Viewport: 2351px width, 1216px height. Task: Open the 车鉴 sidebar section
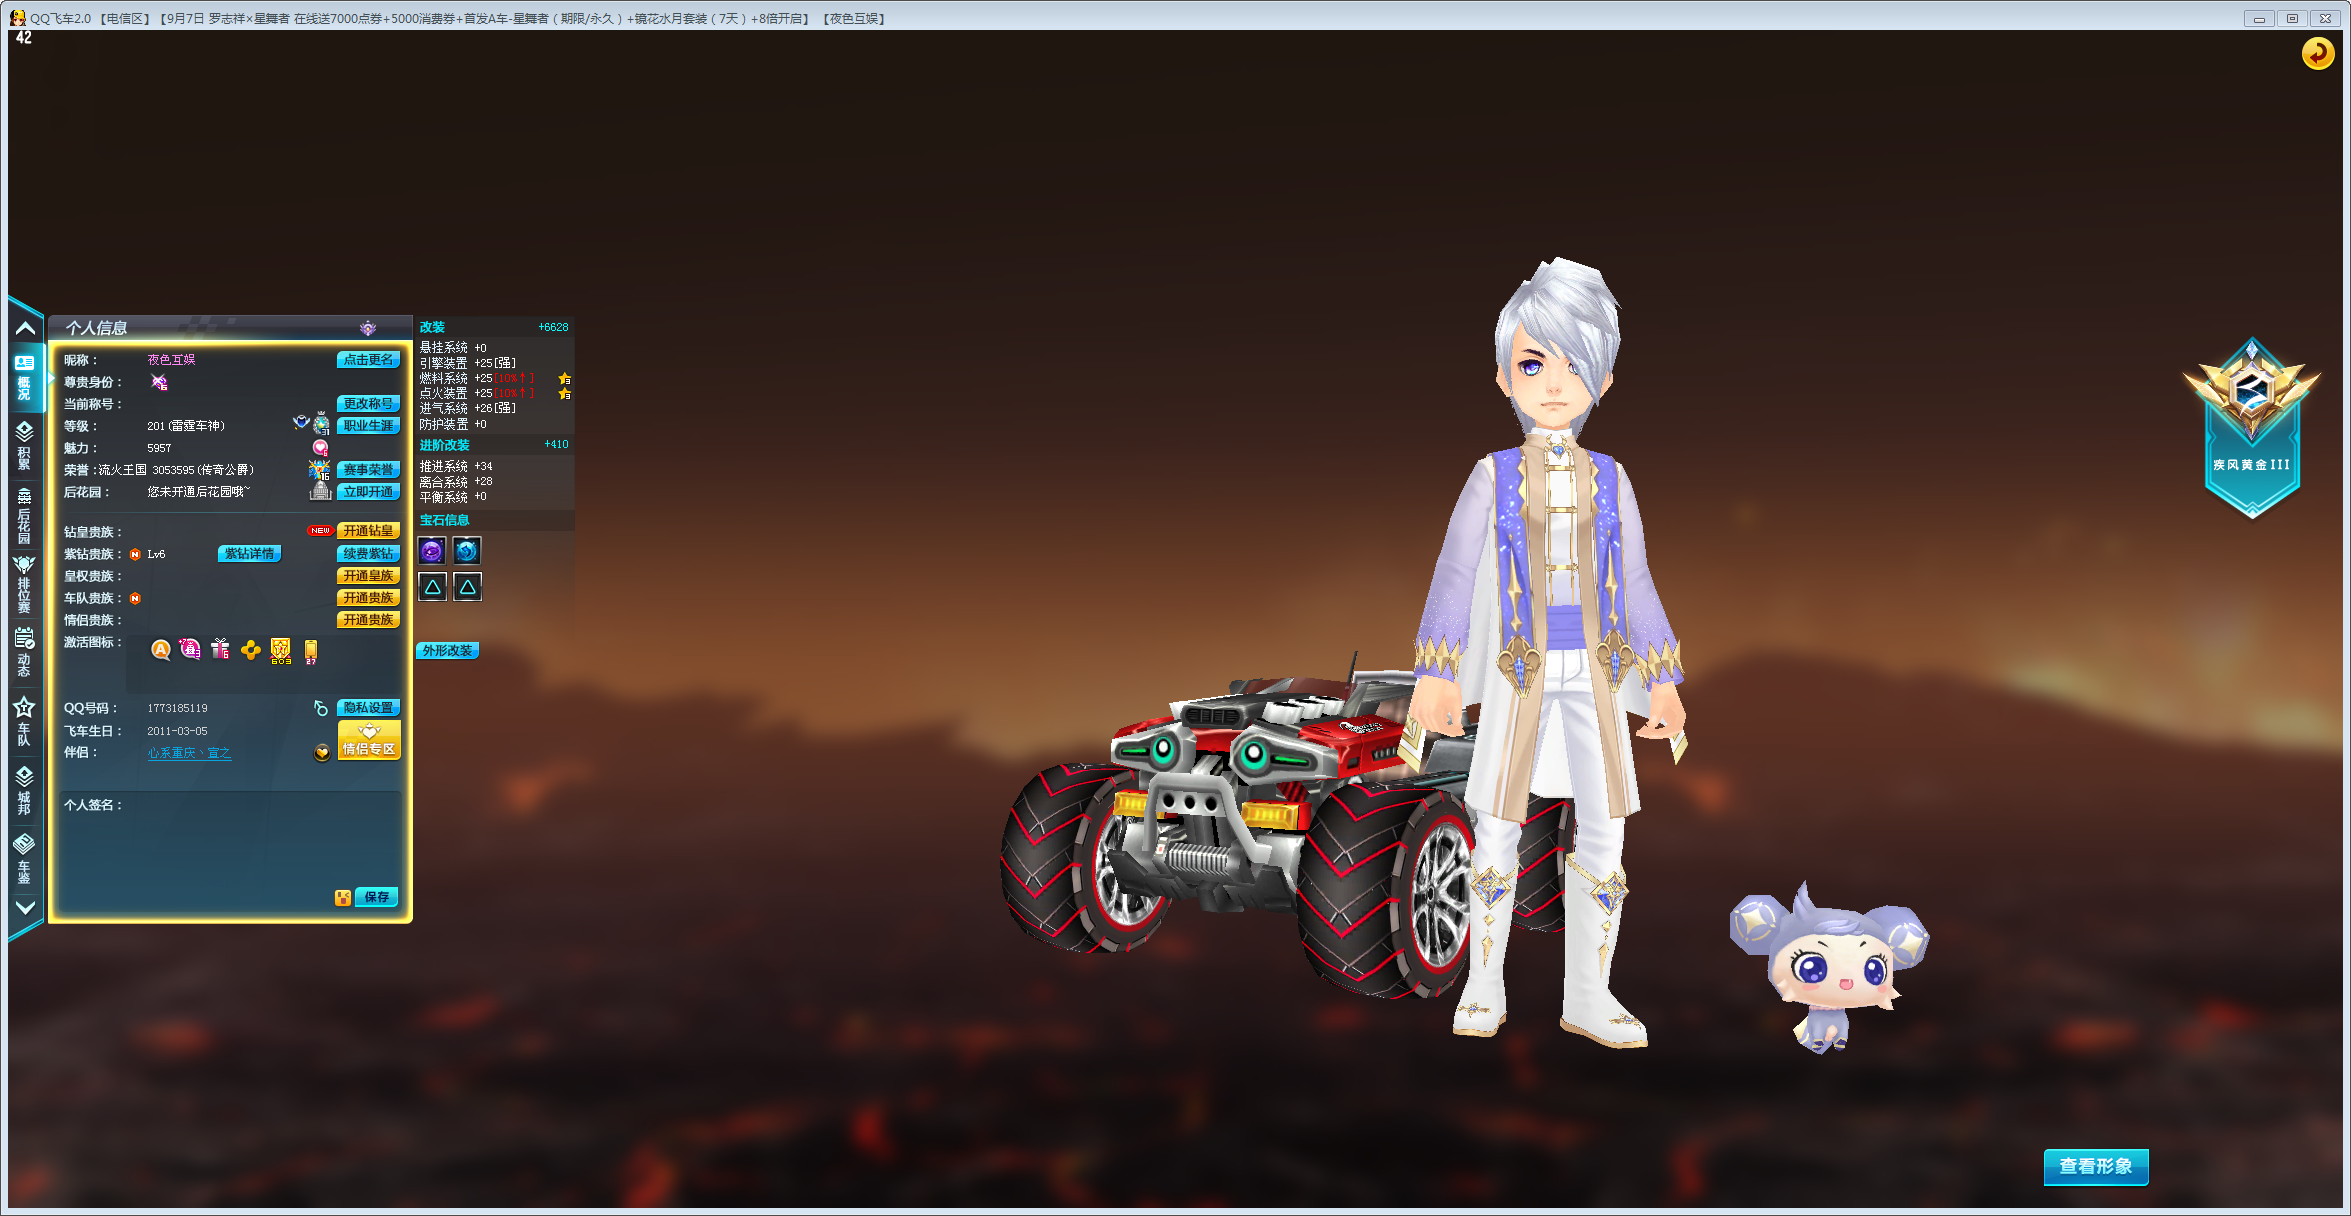[24, 858]
